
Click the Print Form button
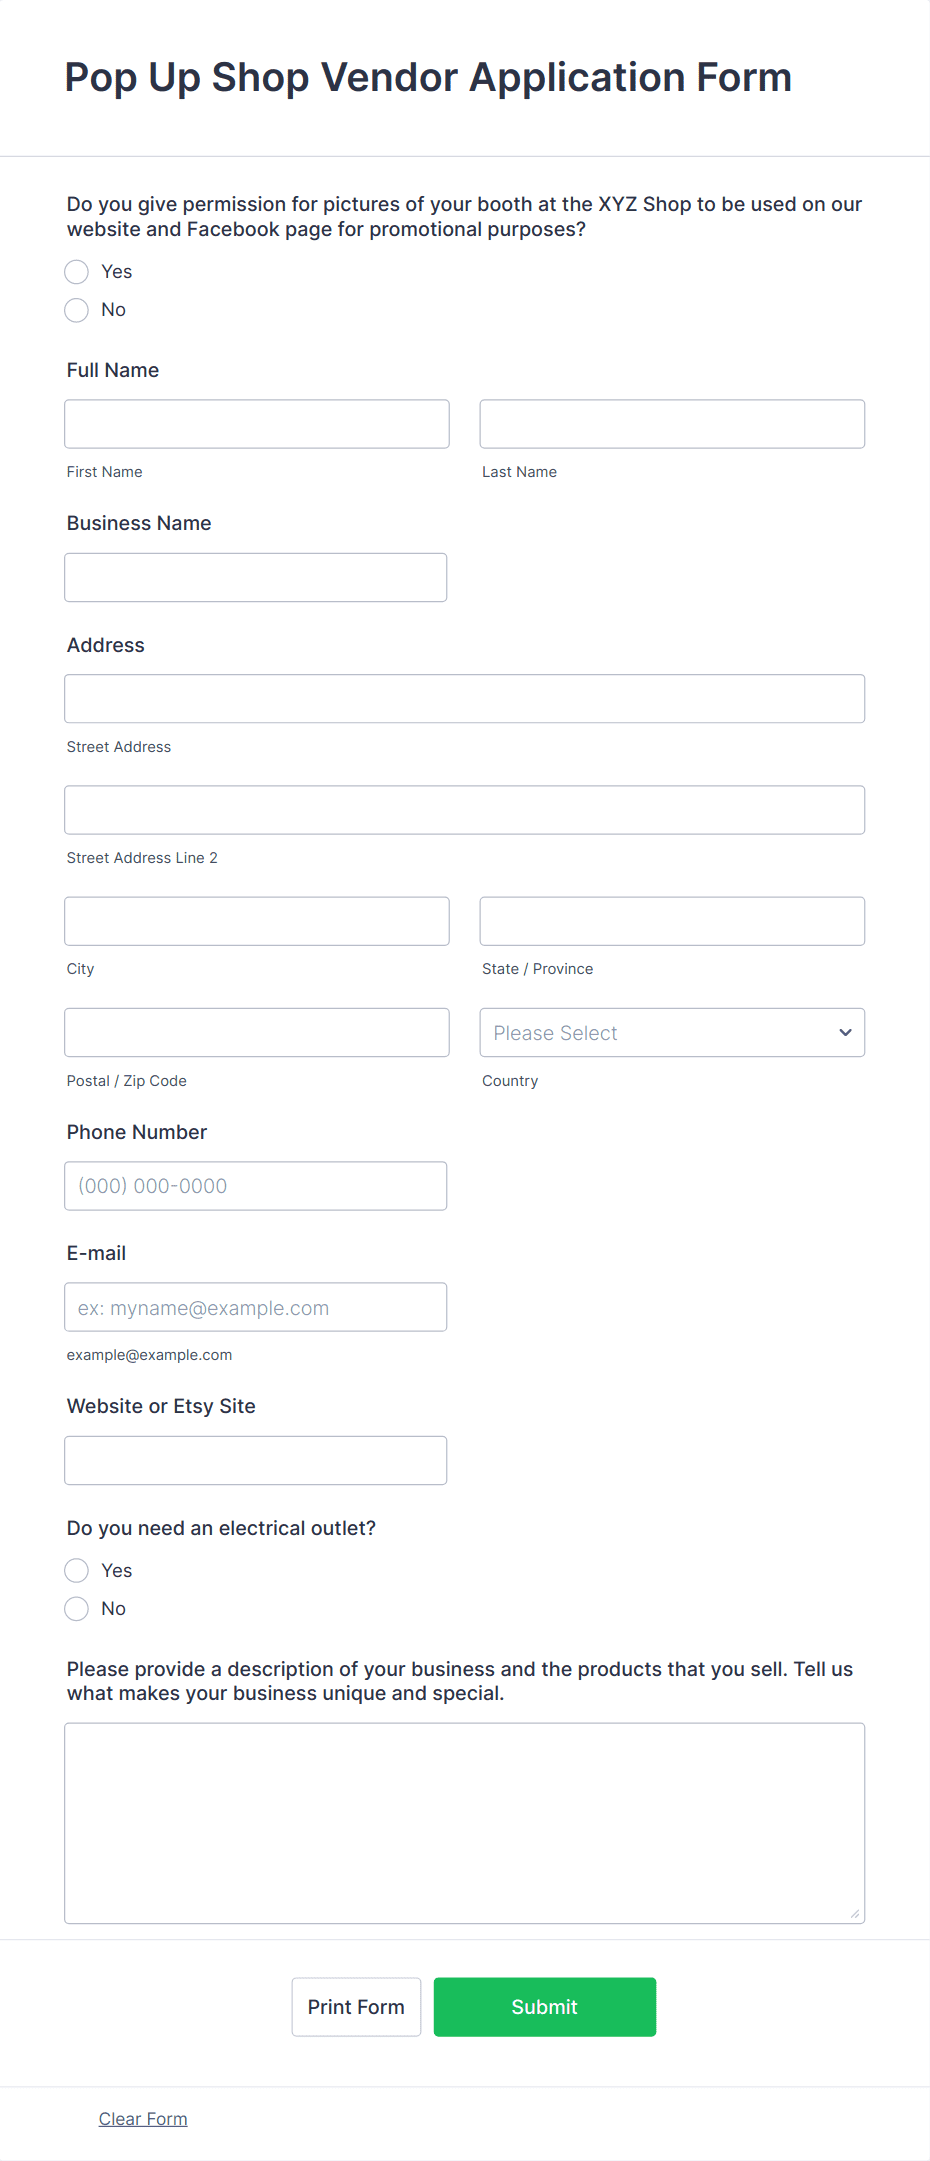coord(356,2006)
